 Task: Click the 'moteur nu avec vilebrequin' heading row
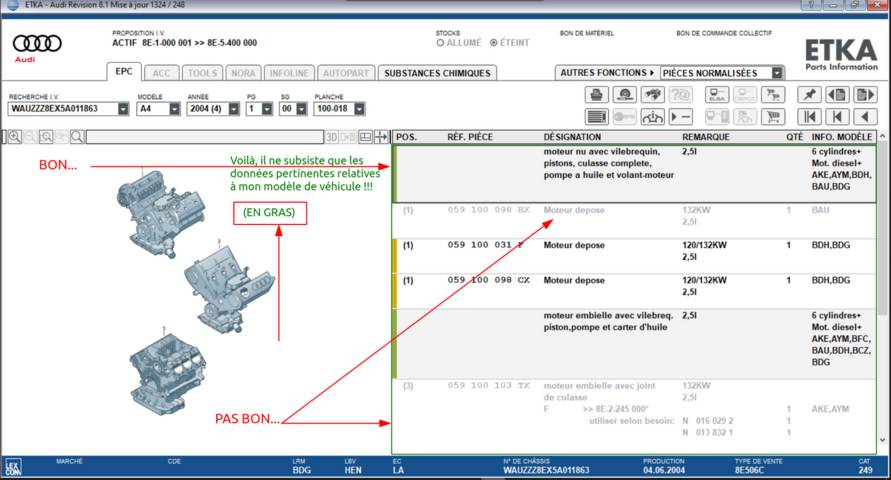[x=635, y=174]
